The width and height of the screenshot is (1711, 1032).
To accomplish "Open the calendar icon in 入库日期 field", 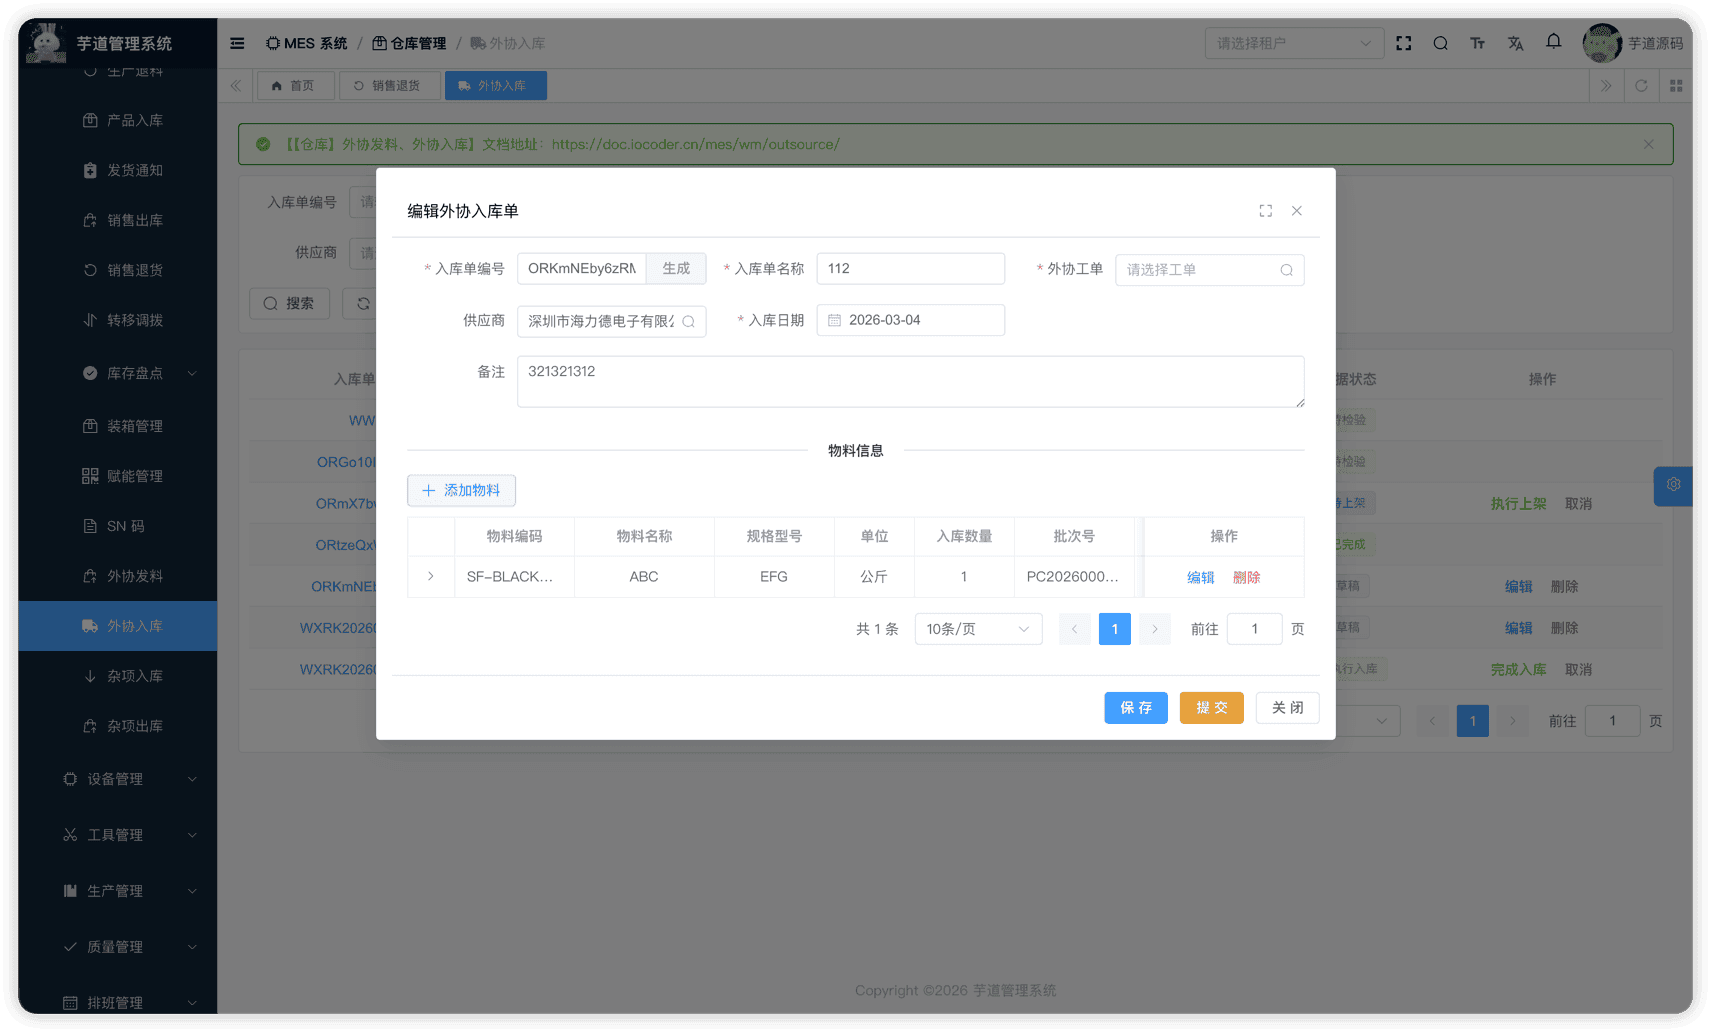I will (x=836, y=320).
